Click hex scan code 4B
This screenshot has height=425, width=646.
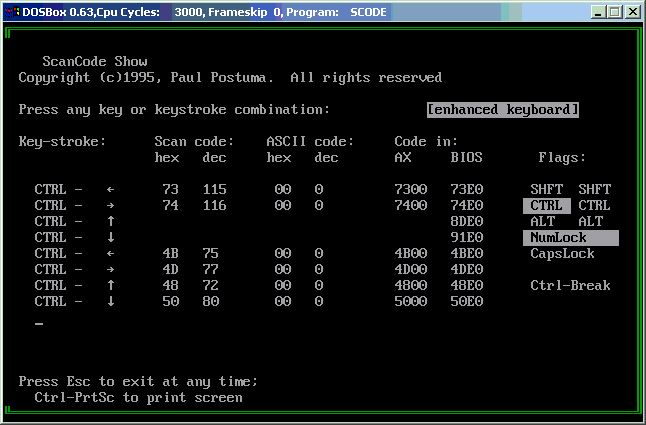(x=171, y=254)
